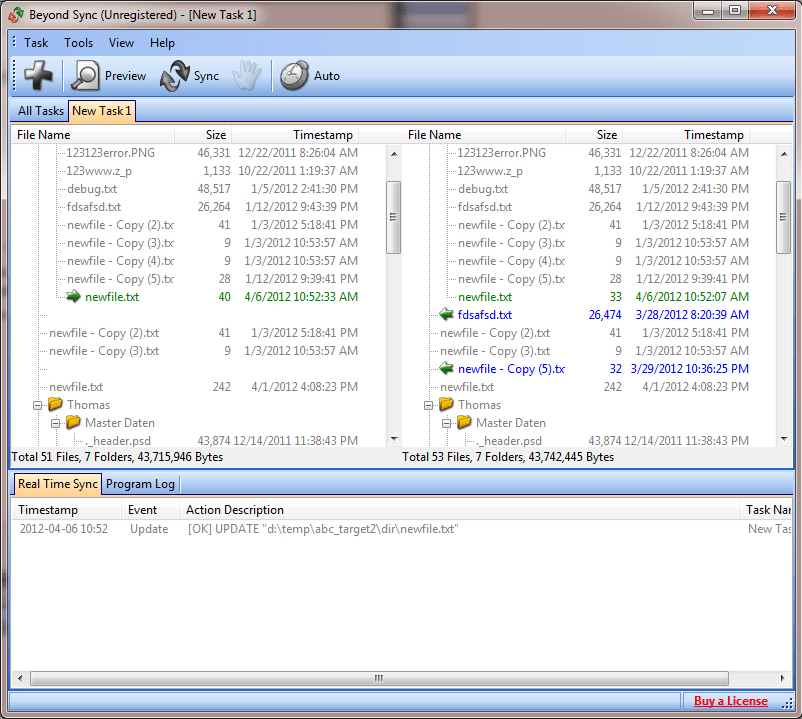The image size is (802, 719).
Task: Click left pane Size column header
Action: click(203, 134)
